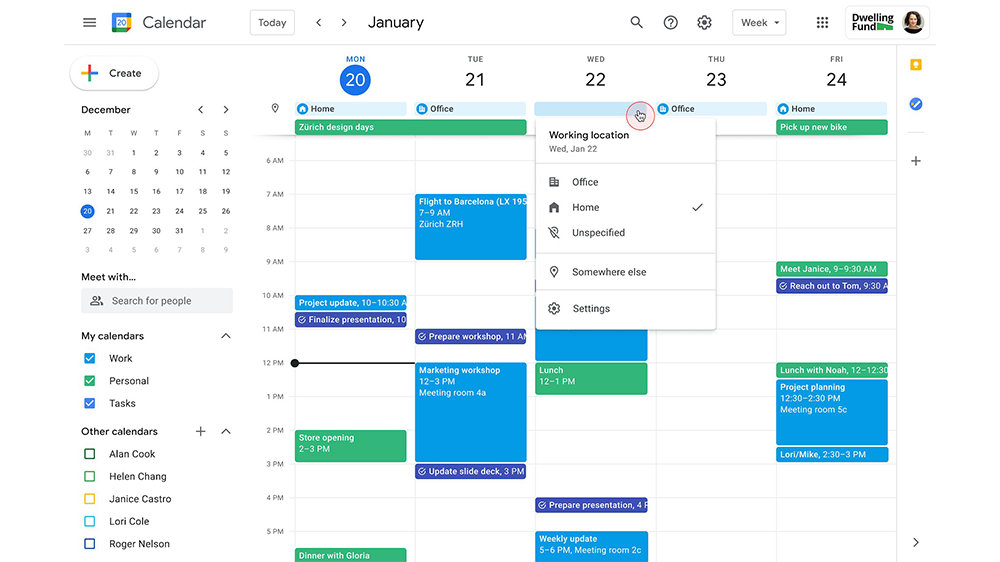Open the Help question mark icon
Image resolution: width=1000 pixels, height=562 pixels.
671,22
